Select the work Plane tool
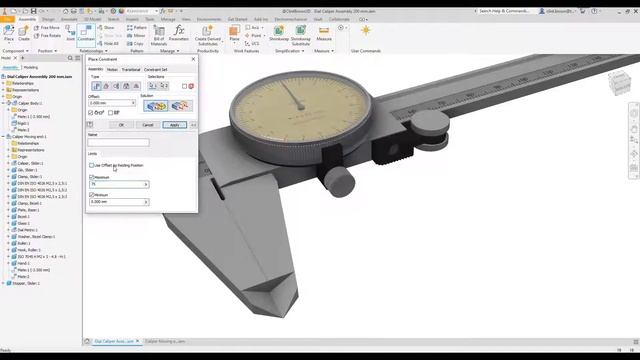Image resolution: width=640 pixels, height=360 pixels. (x=234, y=33)
